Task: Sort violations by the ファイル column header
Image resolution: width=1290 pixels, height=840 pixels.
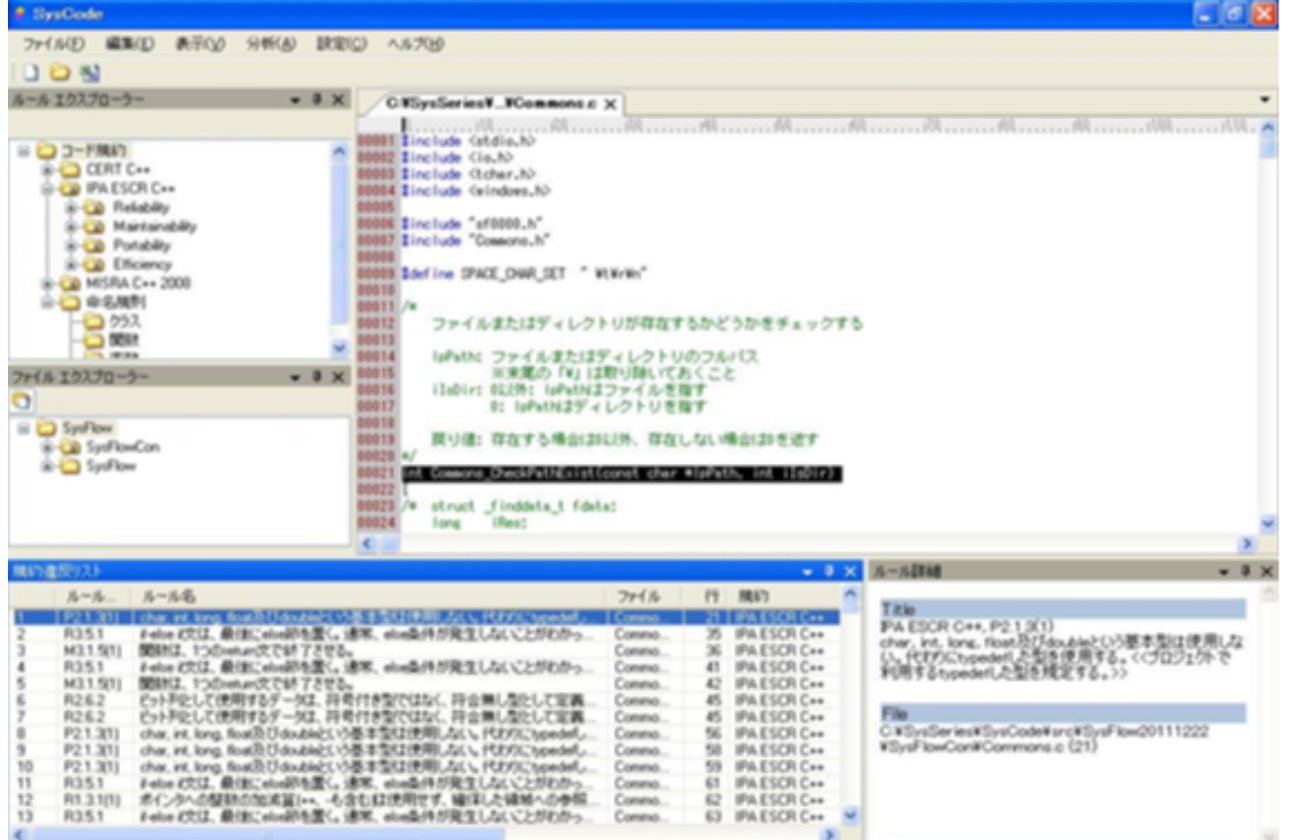Action: [638, 596]
